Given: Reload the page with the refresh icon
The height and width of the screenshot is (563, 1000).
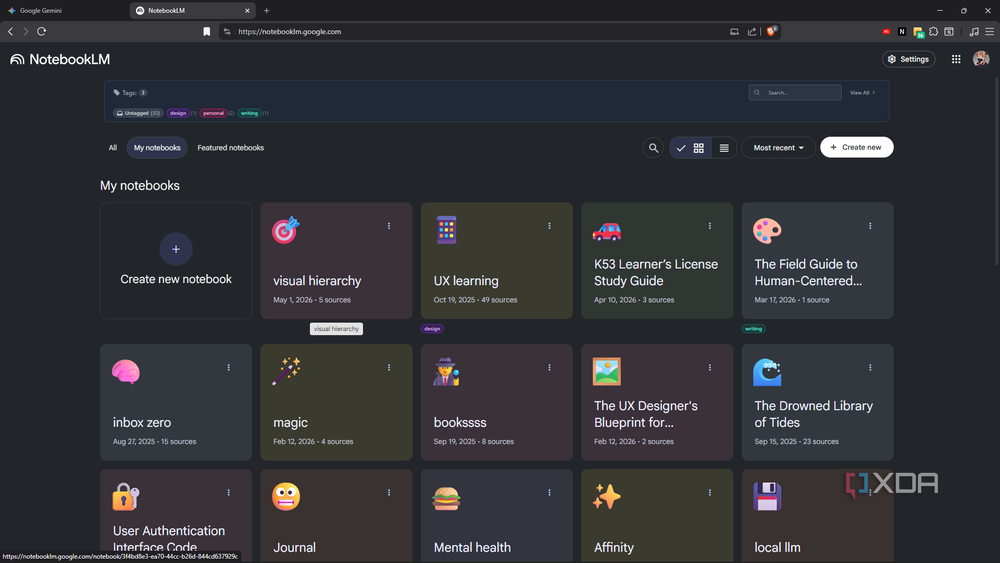Looking at the screenshot, I should click(41, 31).
